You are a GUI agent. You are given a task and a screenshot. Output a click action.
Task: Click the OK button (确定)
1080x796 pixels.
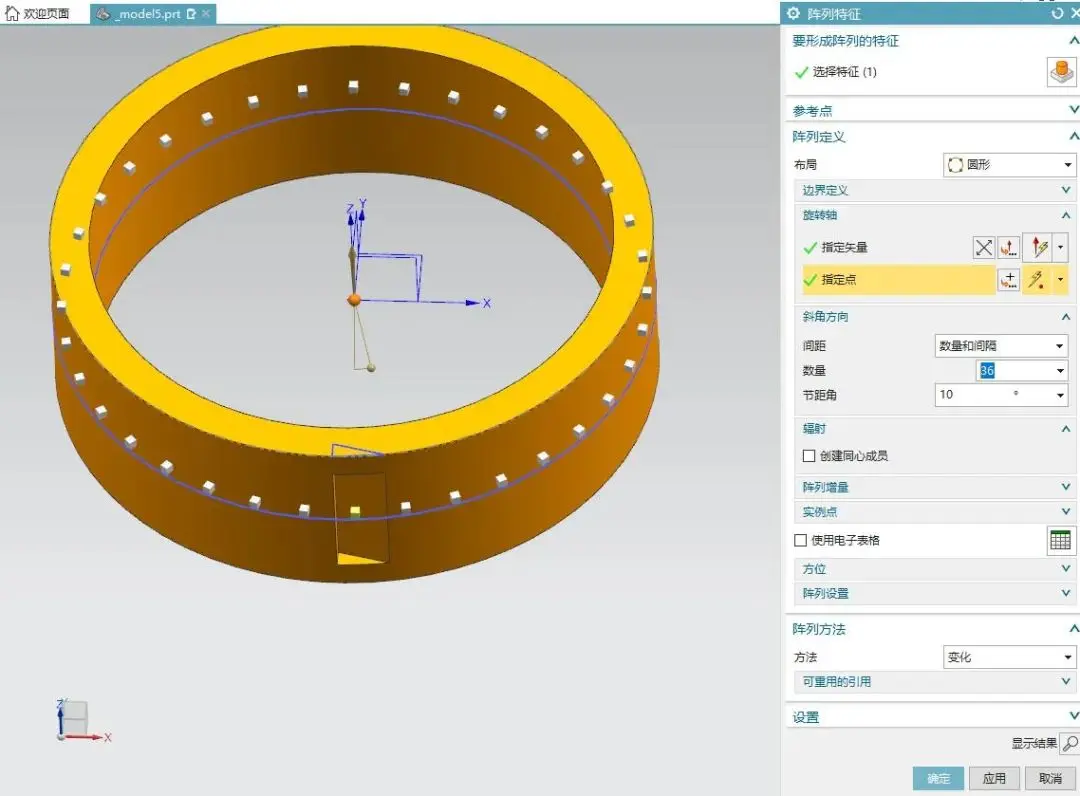(938, 778)
